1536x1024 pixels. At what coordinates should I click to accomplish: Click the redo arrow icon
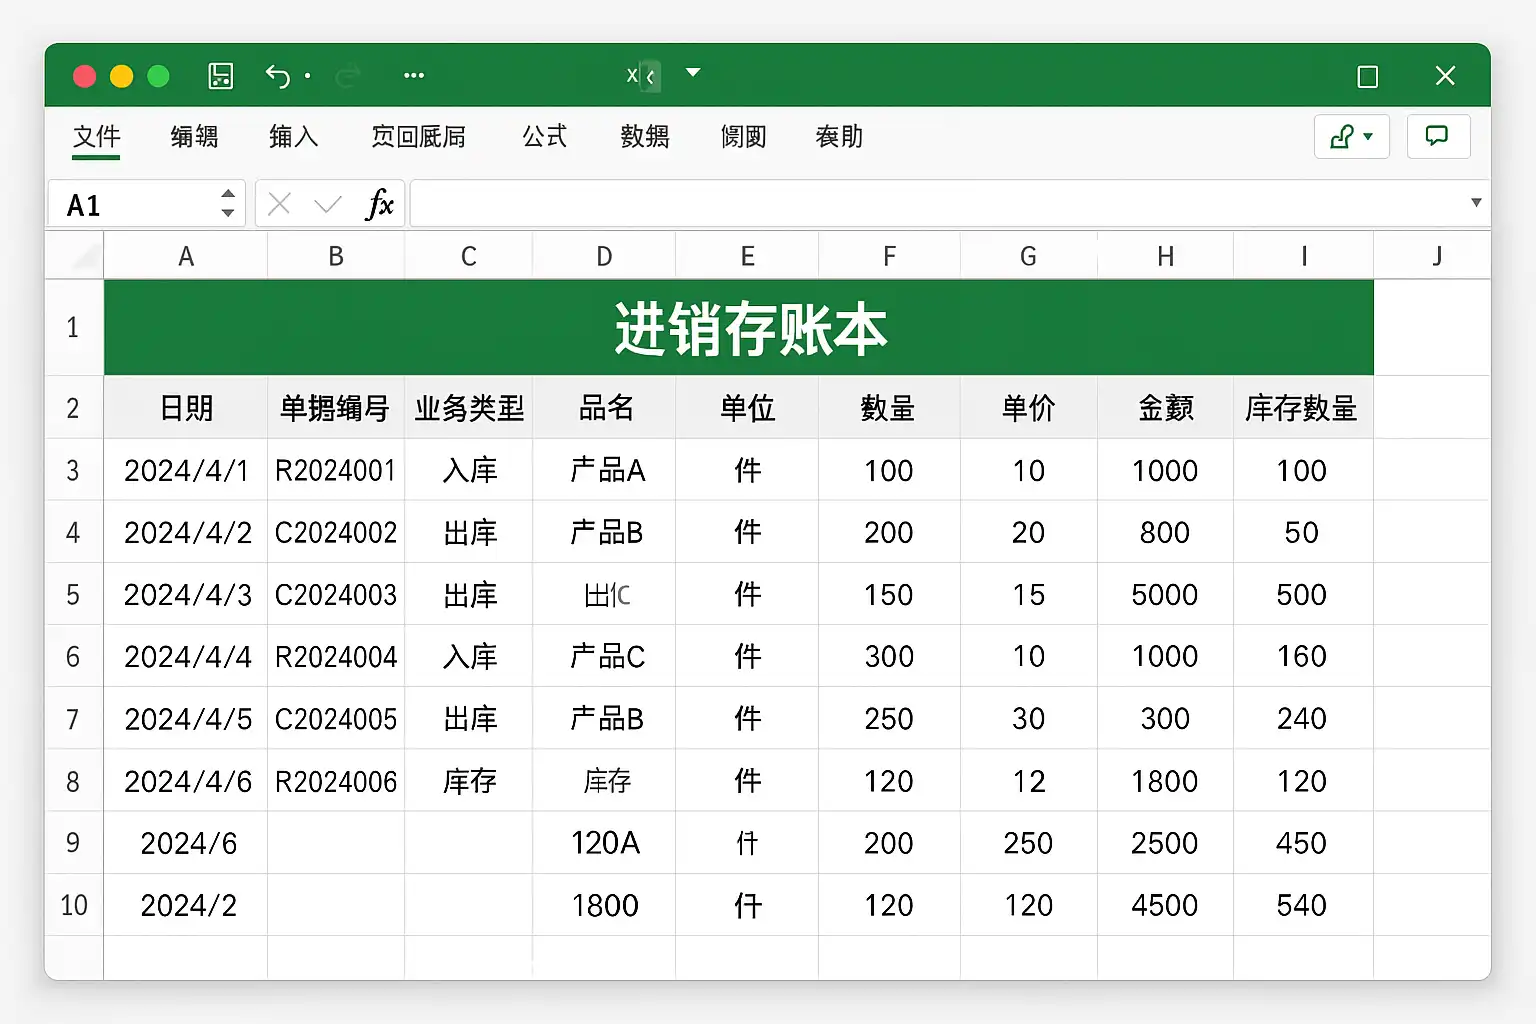coord(348,76)
